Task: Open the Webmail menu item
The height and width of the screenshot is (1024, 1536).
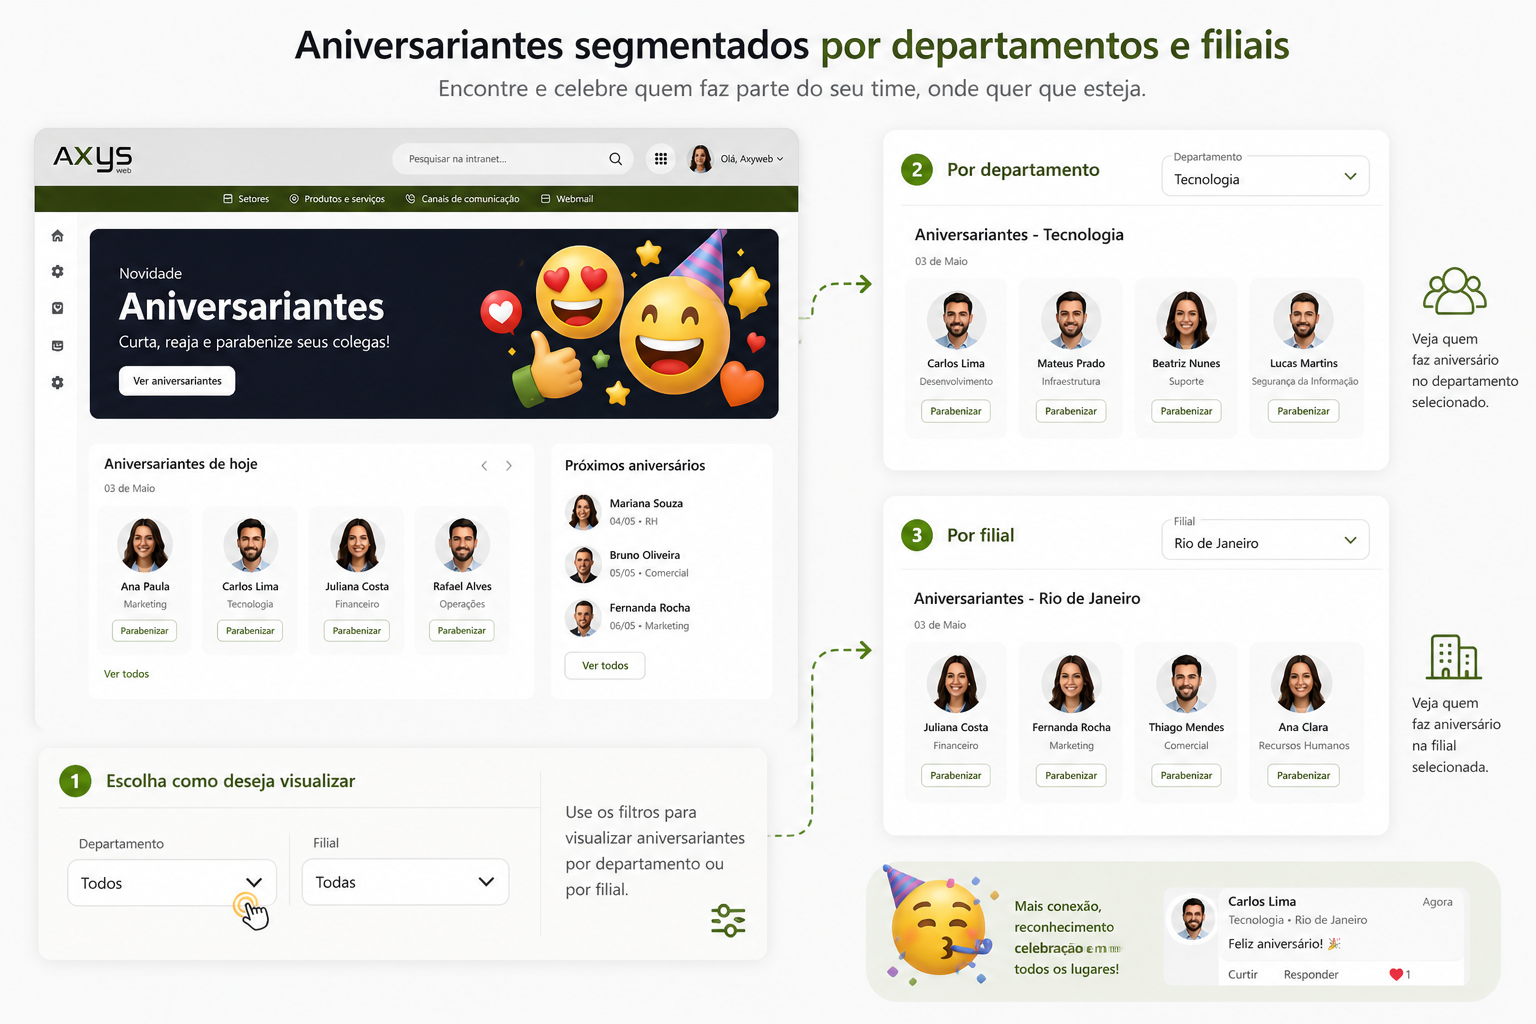Action: 567,199
